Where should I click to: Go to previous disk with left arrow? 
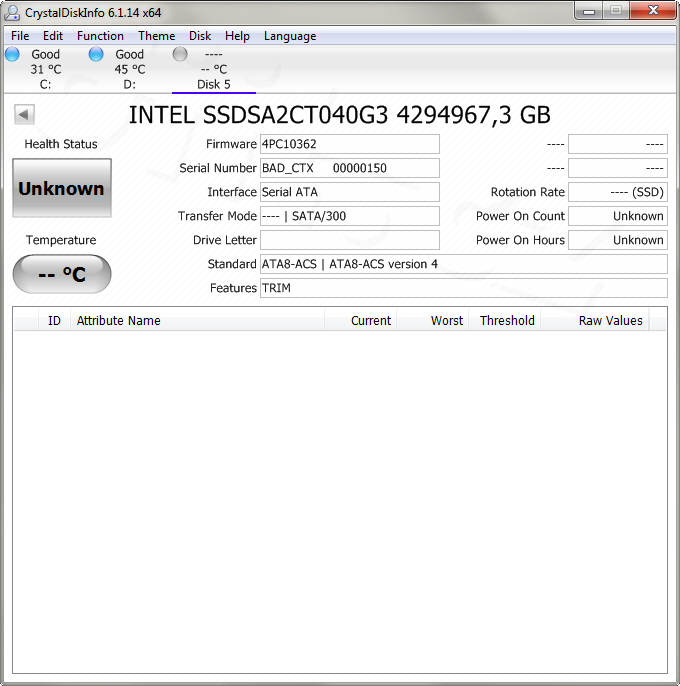(x=24, y=115)
